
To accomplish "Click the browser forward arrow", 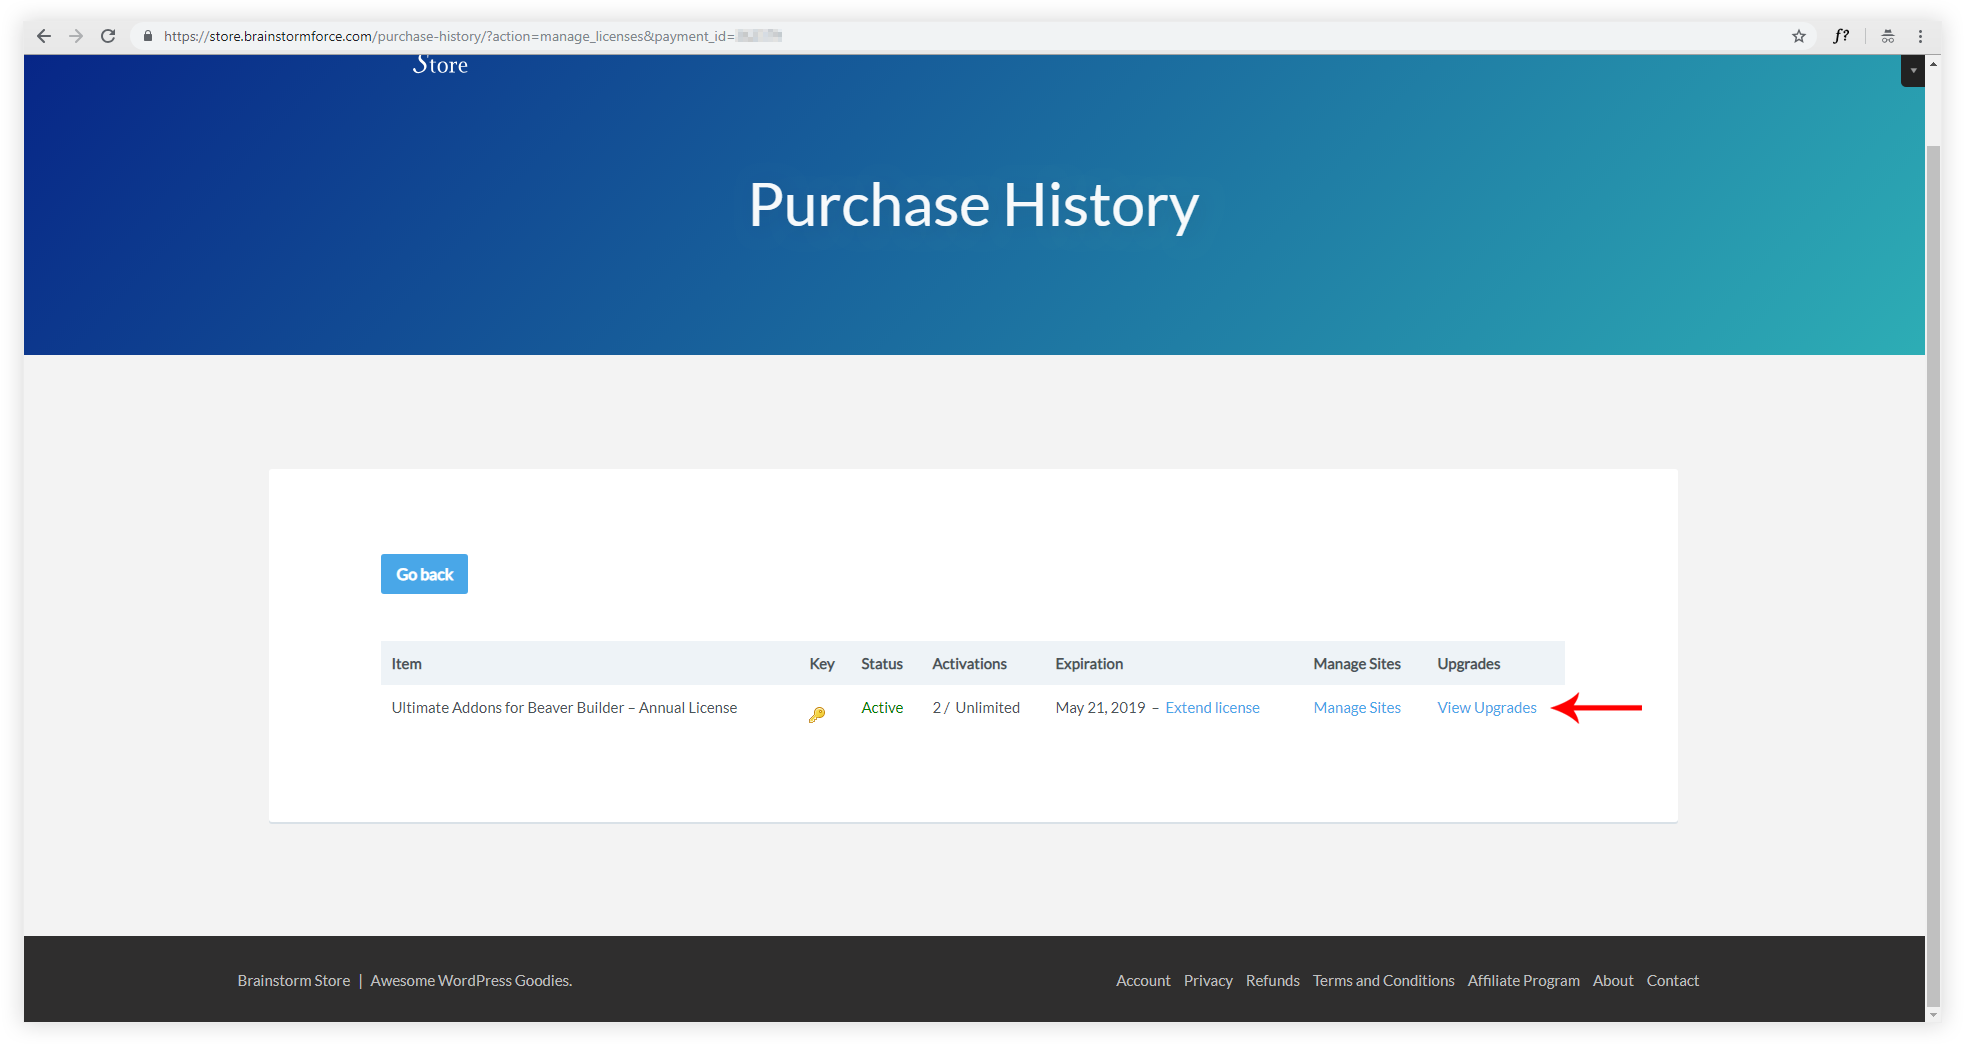I will (x=76, y=36).
